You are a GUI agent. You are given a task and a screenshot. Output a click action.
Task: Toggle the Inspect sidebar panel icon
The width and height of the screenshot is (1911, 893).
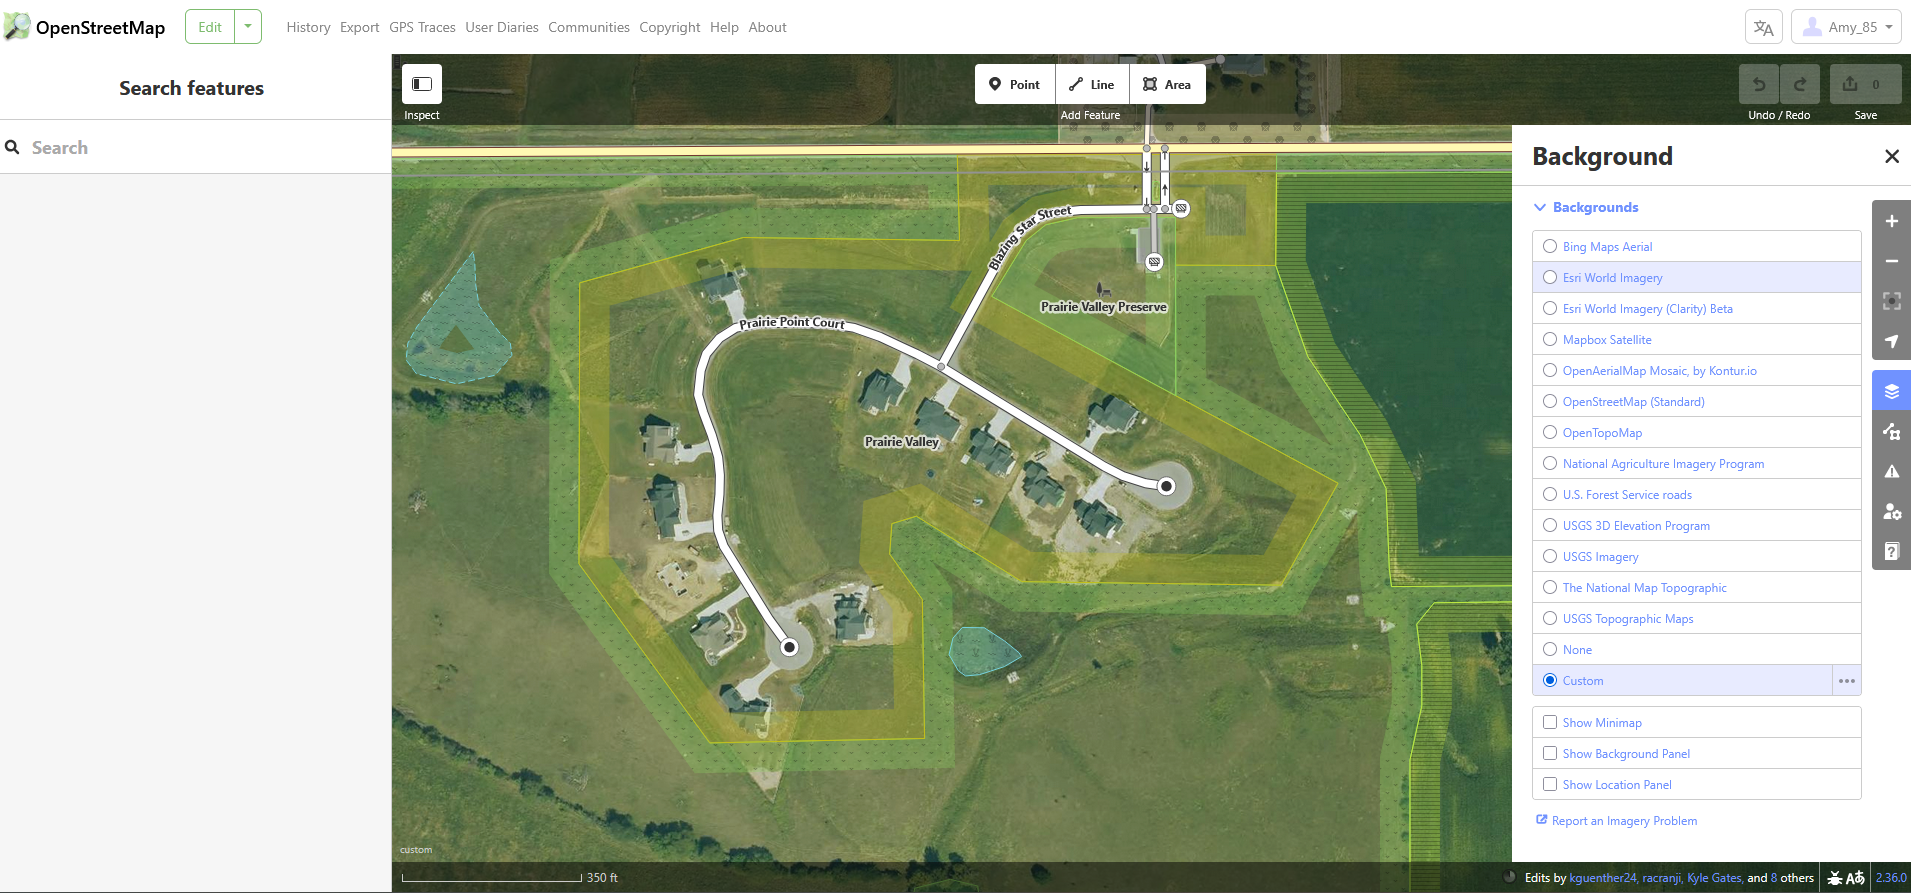click(421, 85)
